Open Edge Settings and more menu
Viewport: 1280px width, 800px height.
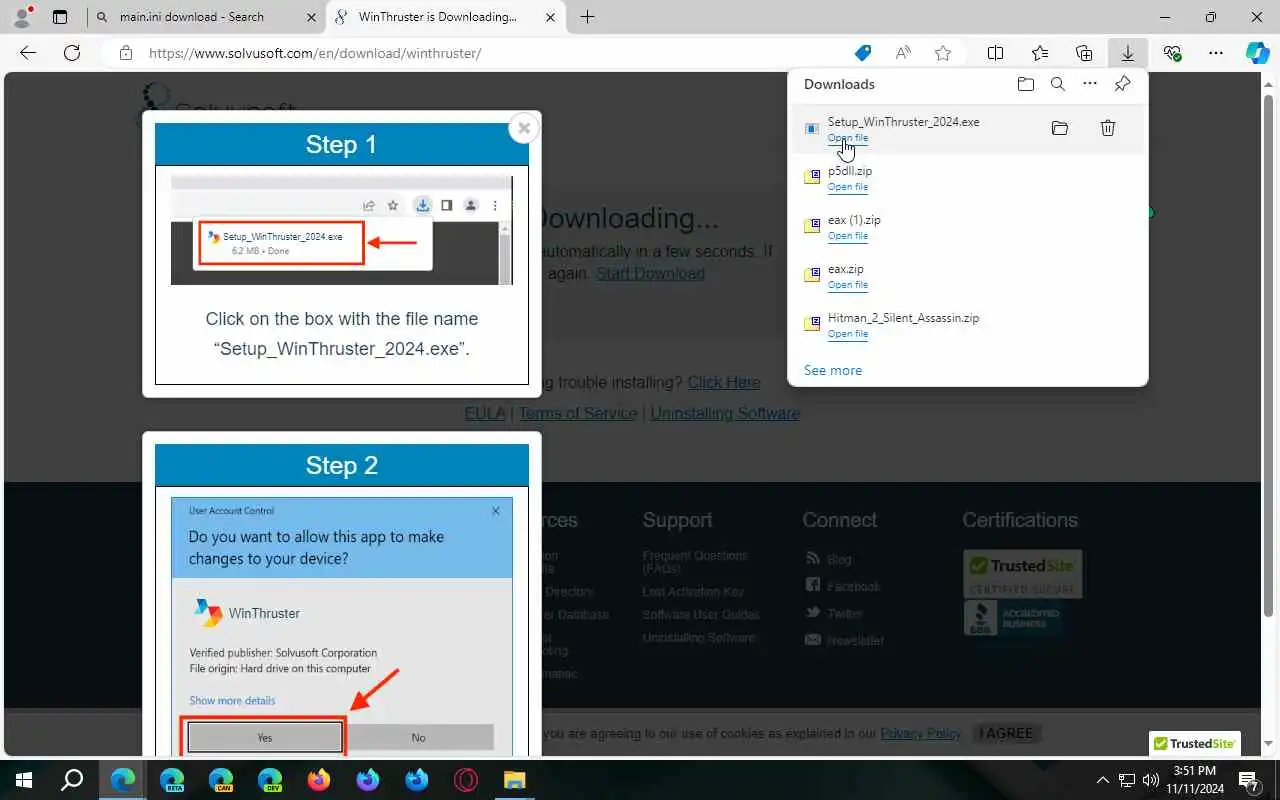click(x=1216, y=53)
